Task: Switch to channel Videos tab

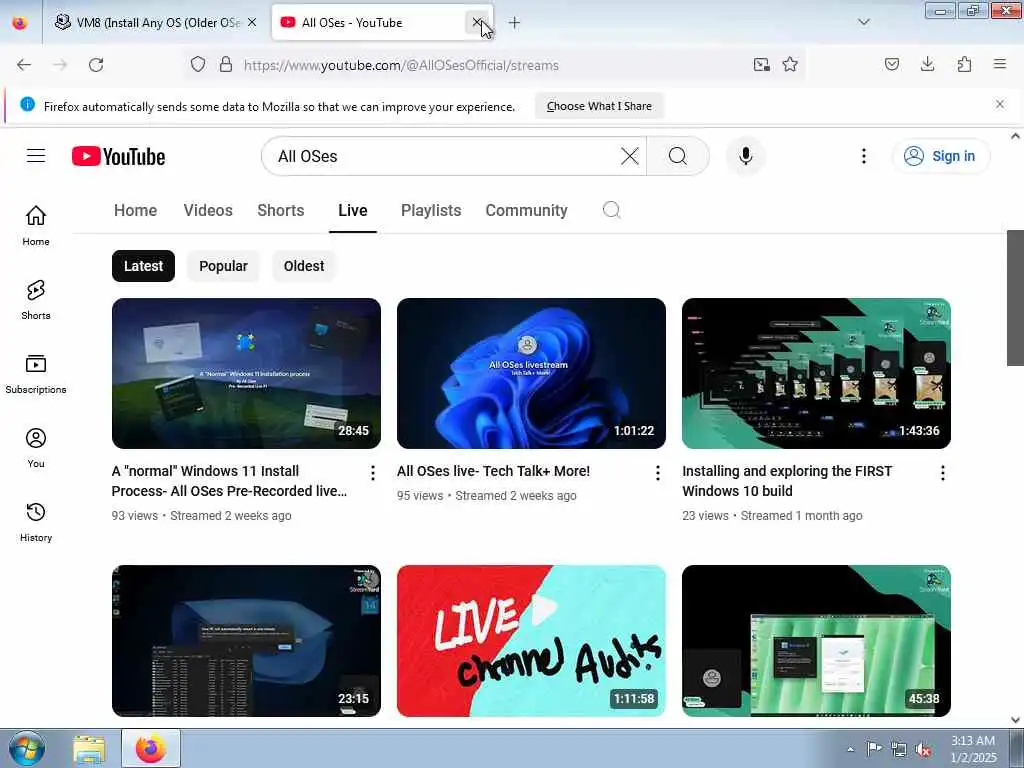Action: pyautogui.click(x=208, y=210)
